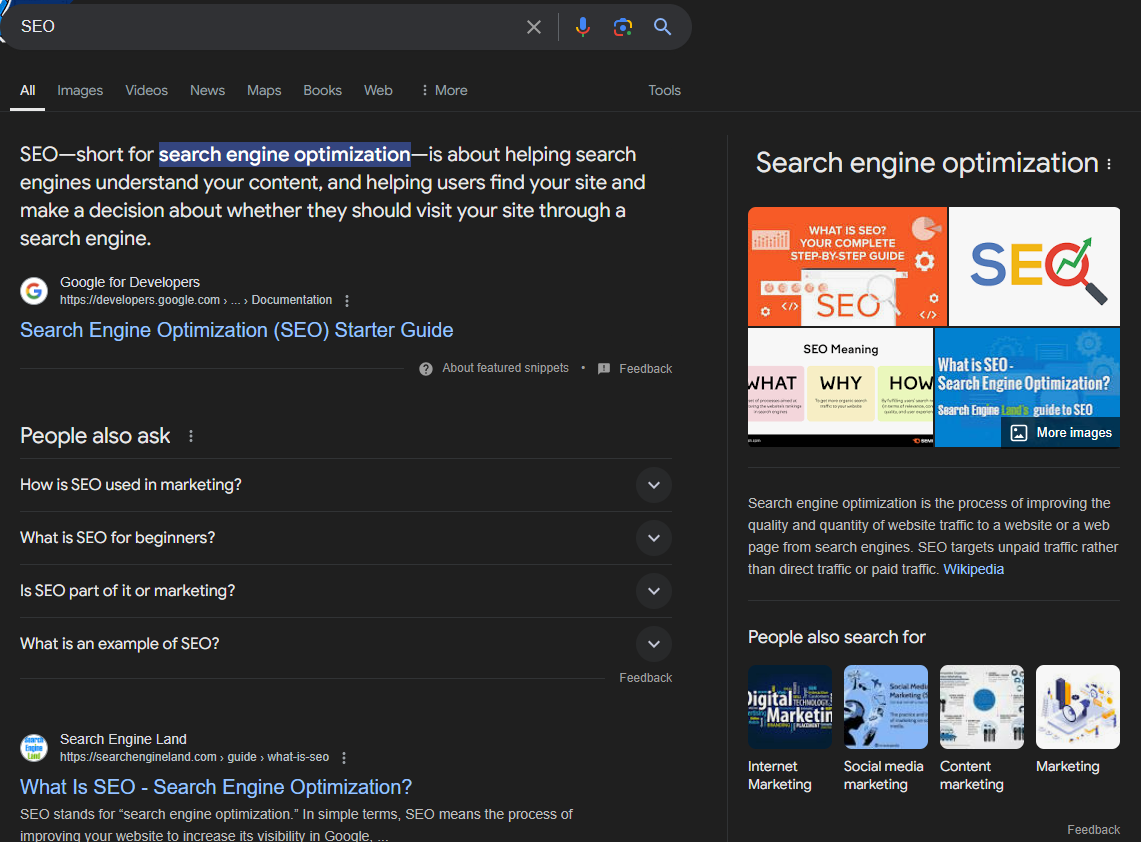Expand Is SEO part of it or marketing?
Image resolution: width=1141 pixels, height=842 pixels.
[x=346, y=591]
